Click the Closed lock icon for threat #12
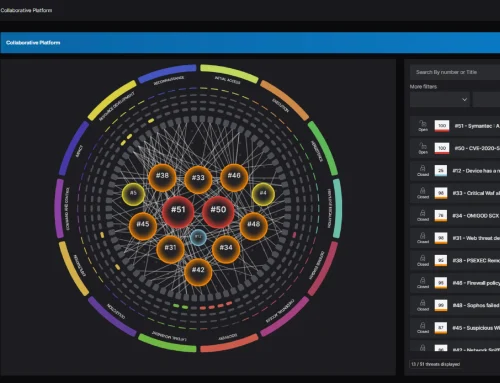The width and height of the screenshot is (500, 383). pyautogui.click(x=423, y=171)
